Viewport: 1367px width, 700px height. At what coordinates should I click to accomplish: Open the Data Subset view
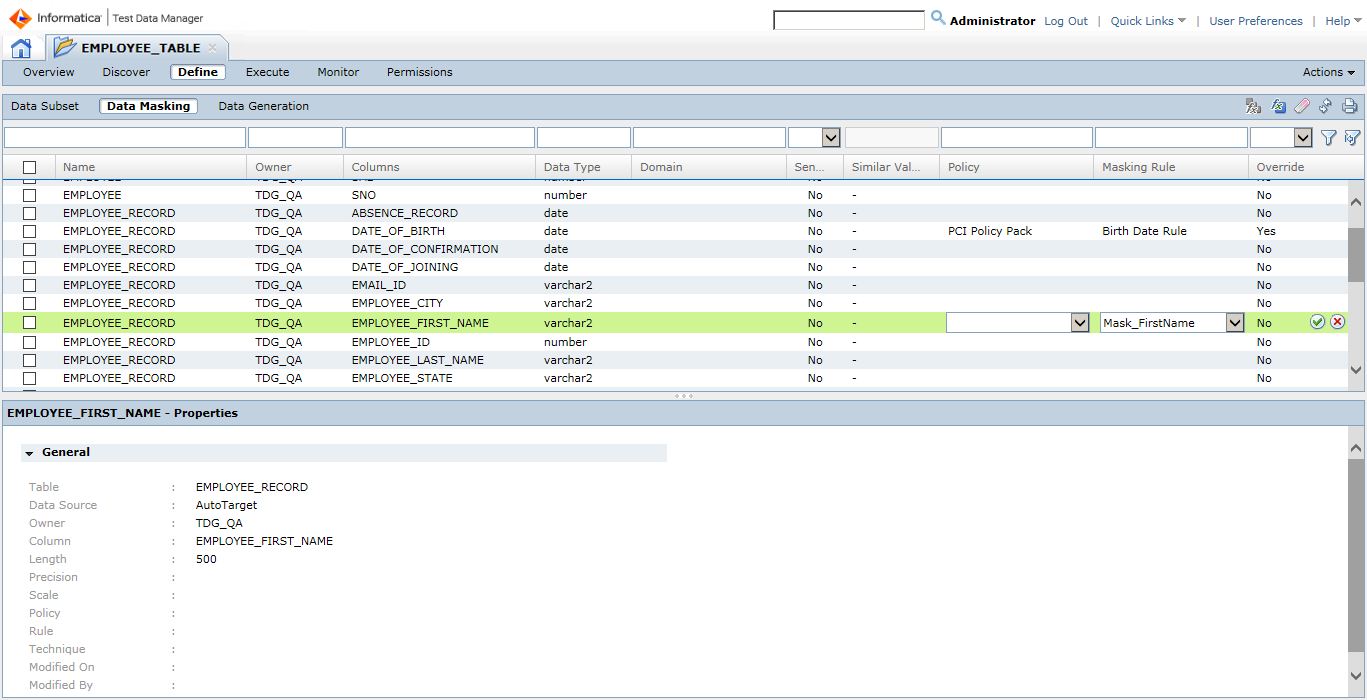(x=45, y=106)
